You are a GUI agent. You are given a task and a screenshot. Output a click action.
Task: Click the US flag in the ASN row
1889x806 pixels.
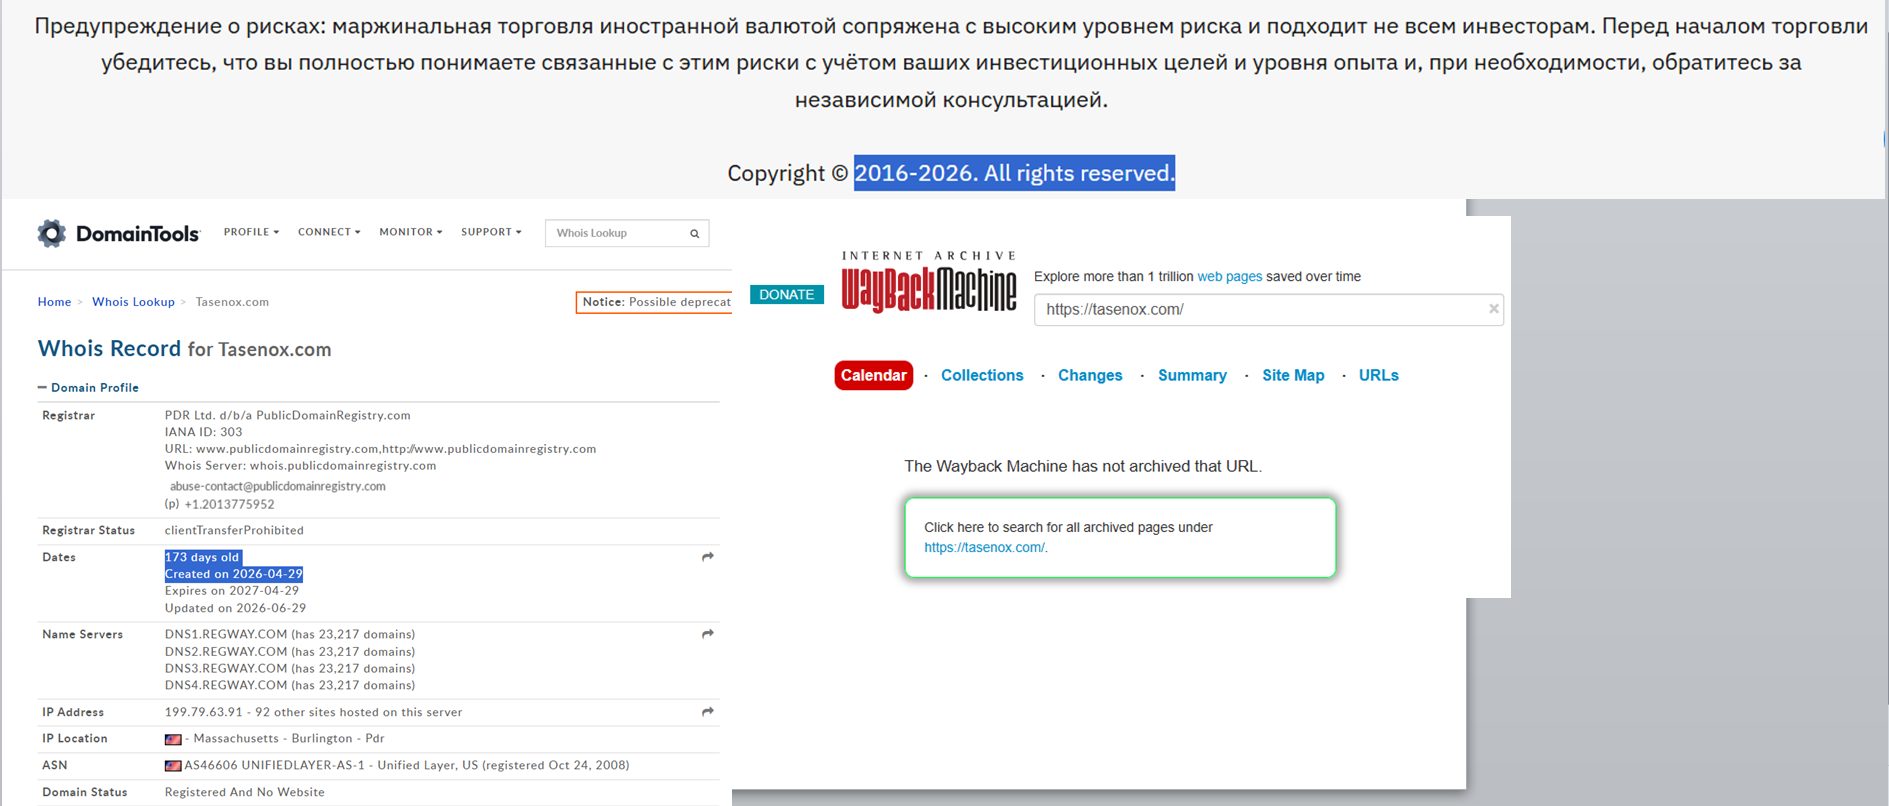(x=173, y=766)
